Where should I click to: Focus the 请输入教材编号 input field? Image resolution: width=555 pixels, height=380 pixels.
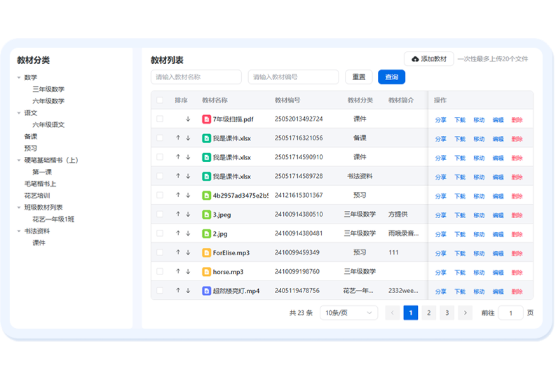pyautogui.click(x=293, y=77)
